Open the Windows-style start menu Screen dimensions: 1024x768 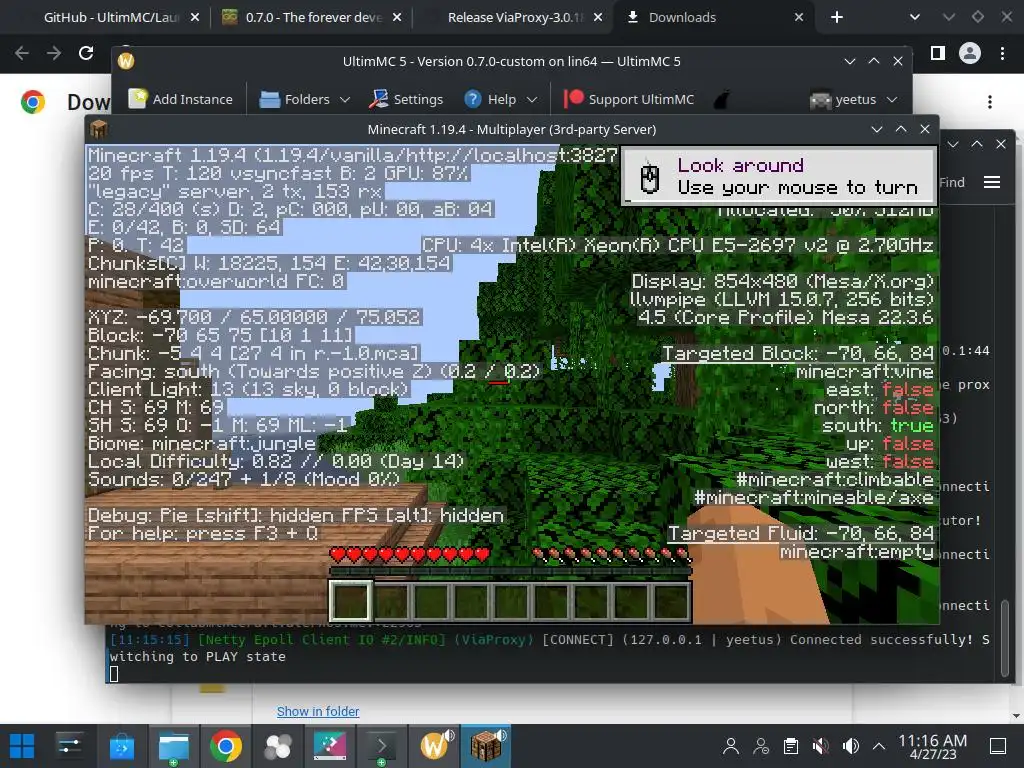(22, 746)
